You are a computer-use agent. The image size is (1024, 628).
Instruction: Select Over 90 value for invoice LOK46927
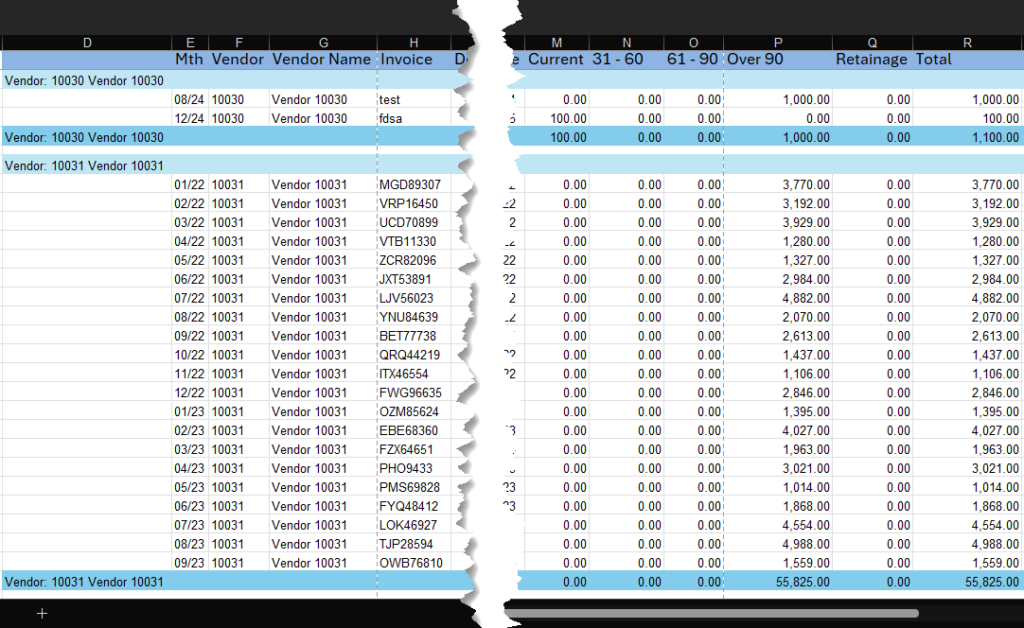pos(778,526)
